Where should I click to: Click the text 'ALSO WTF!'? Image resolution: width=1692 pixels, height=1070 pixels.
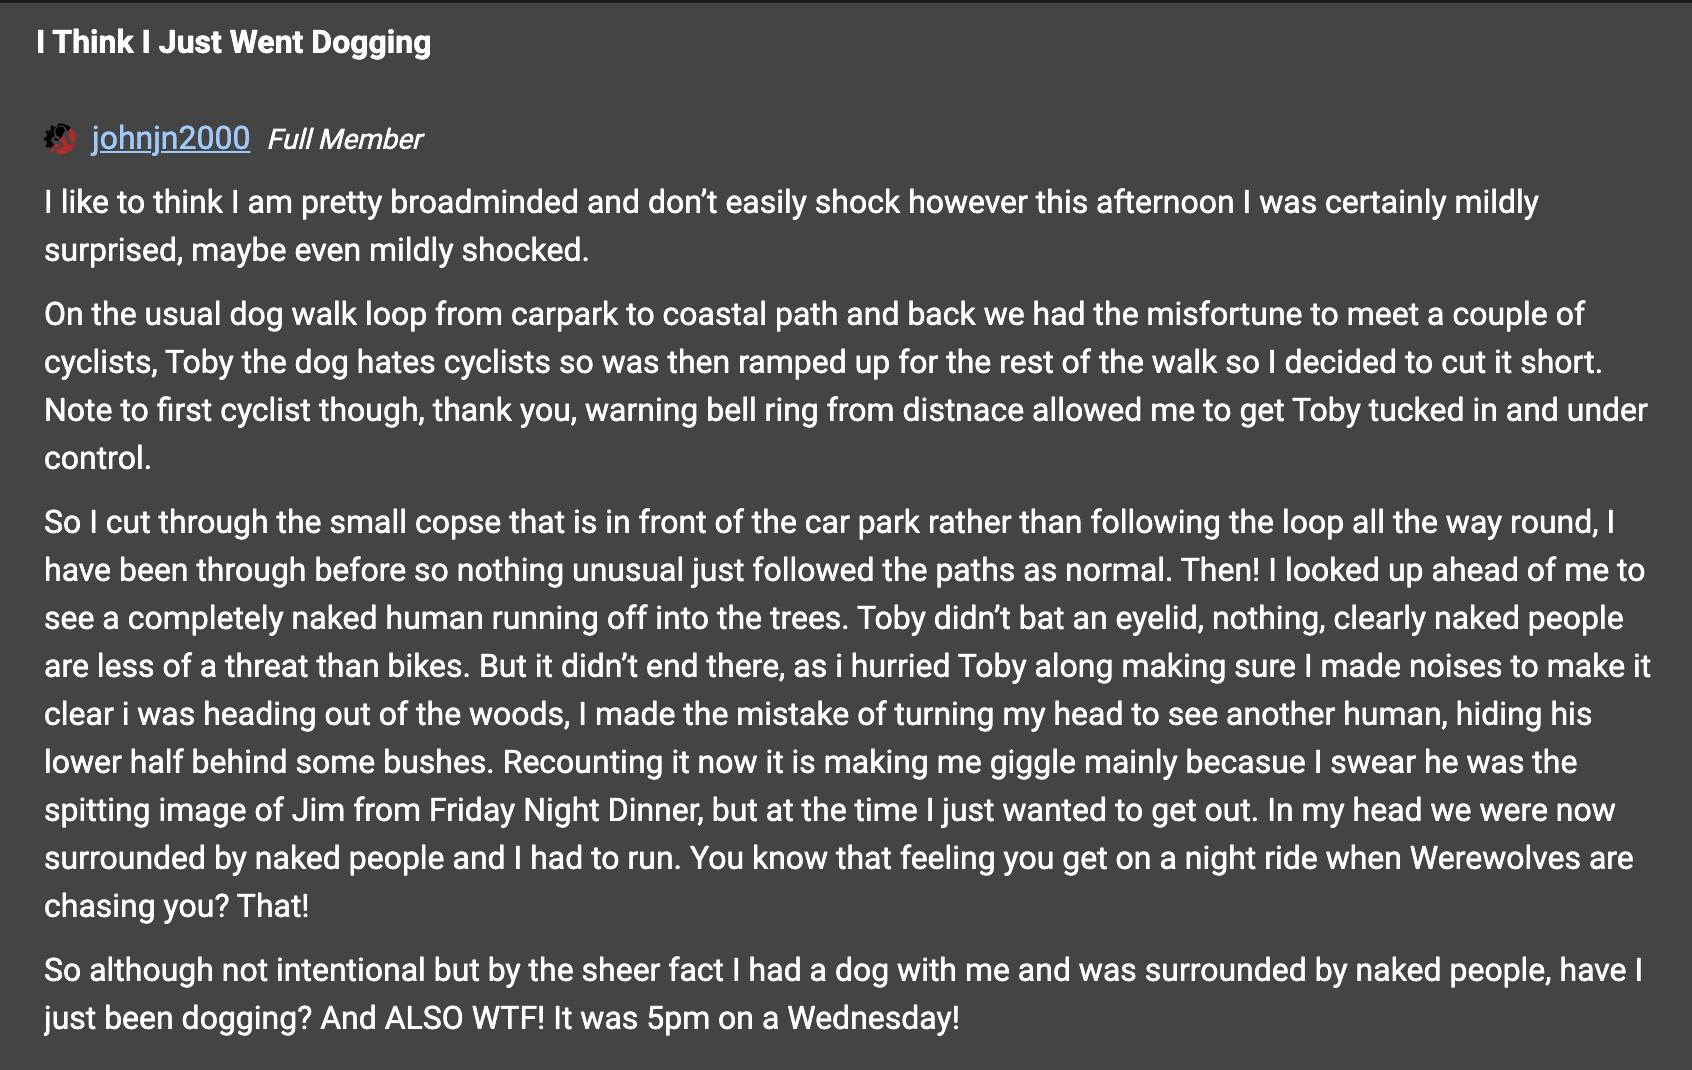(x=465, y=1018)
